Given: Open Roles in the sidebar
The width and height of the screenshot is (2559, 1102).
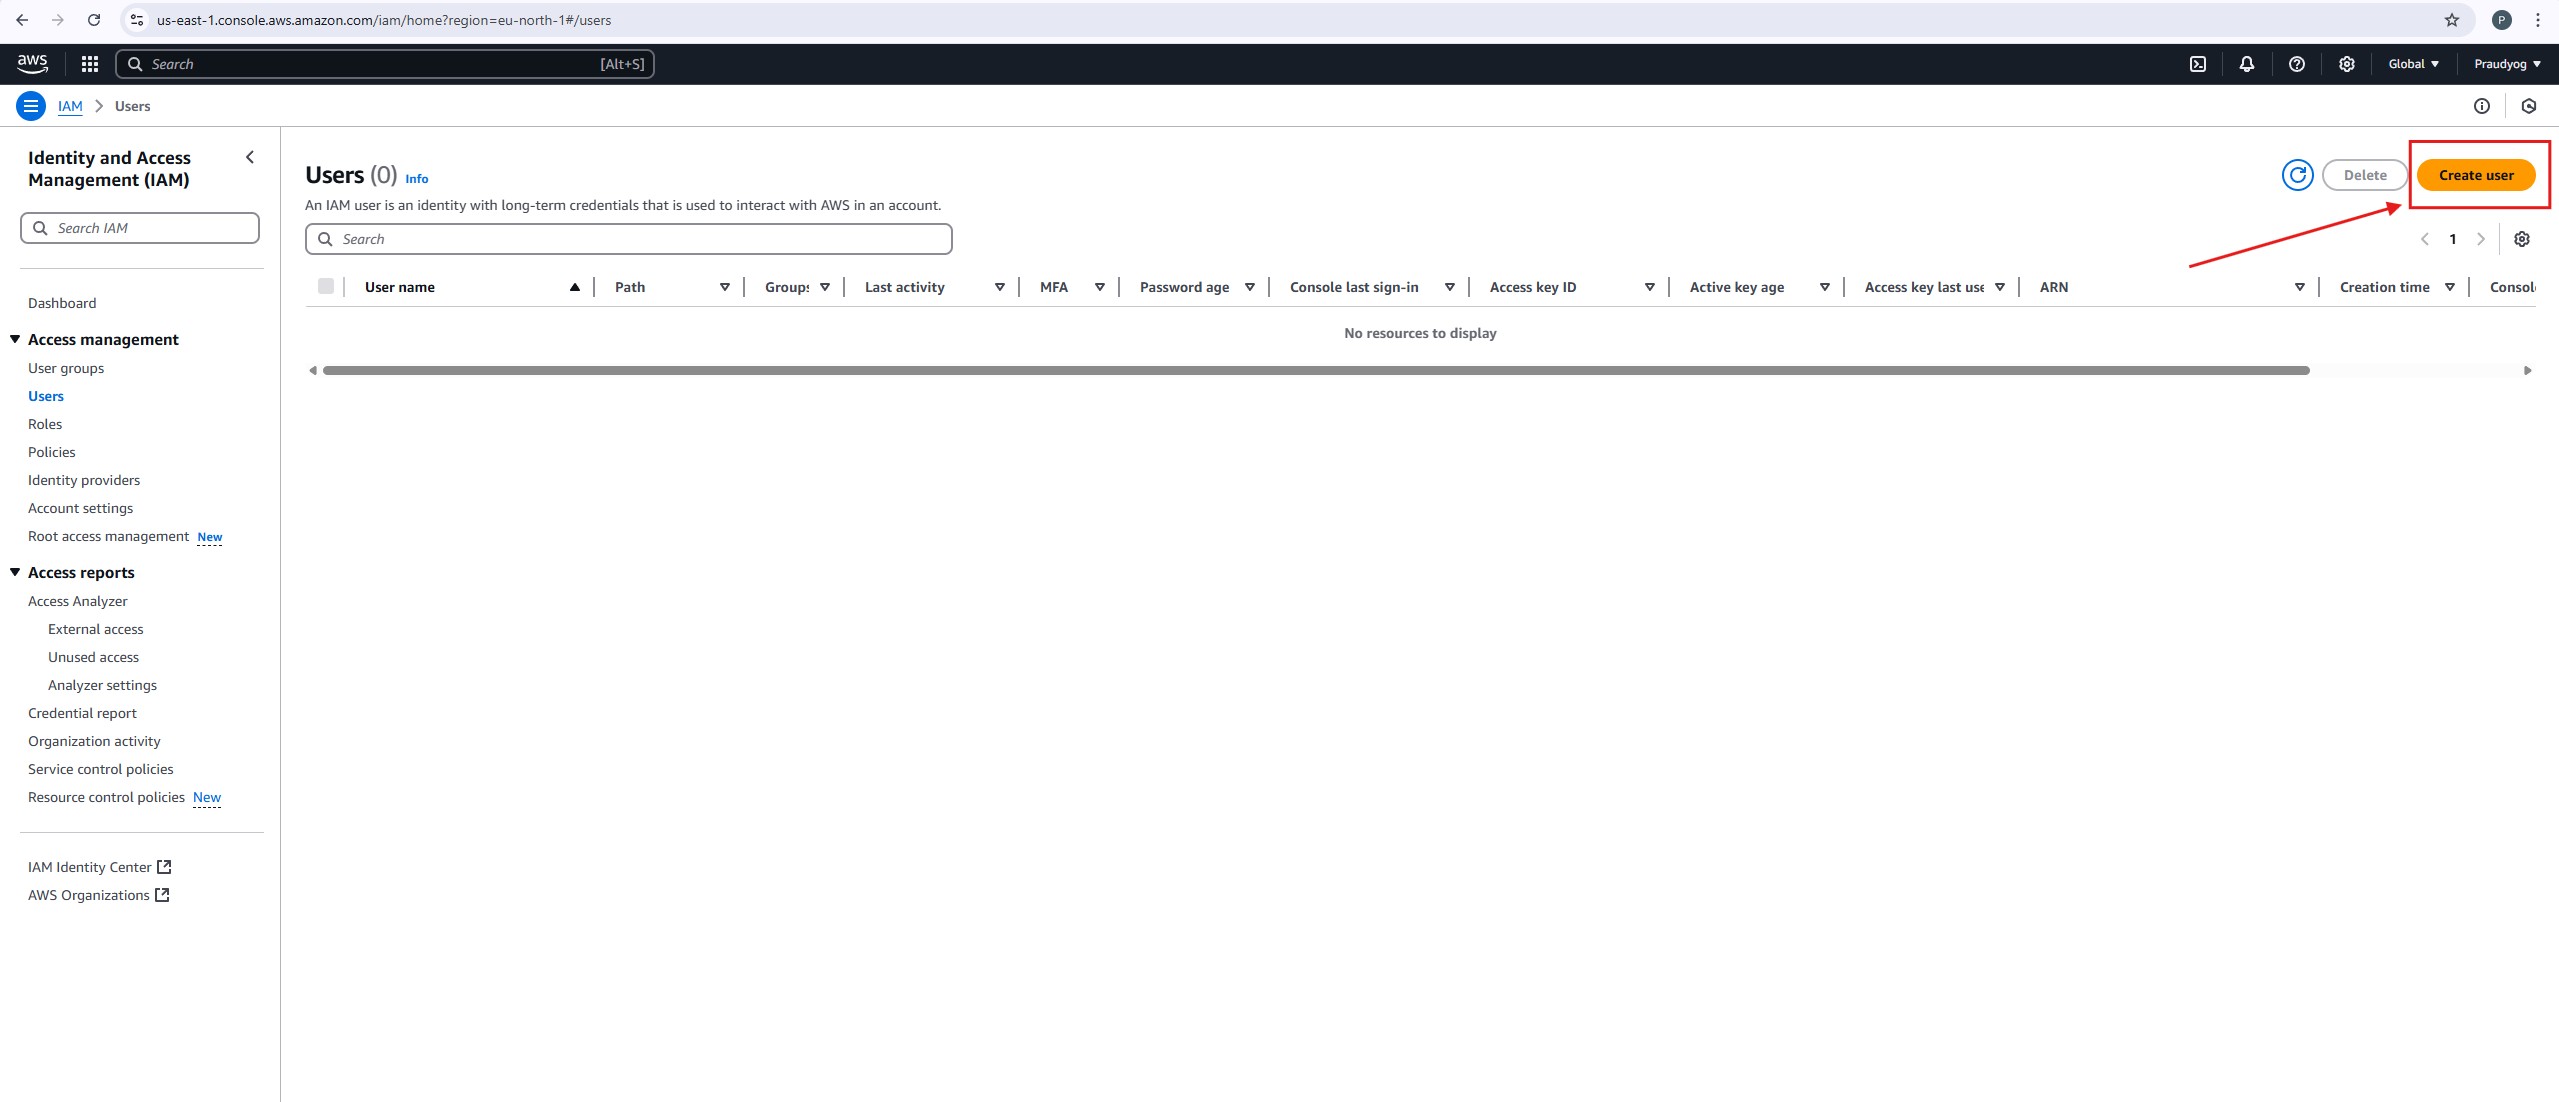Looking at the screenshot, I should (x=45, y=424).
